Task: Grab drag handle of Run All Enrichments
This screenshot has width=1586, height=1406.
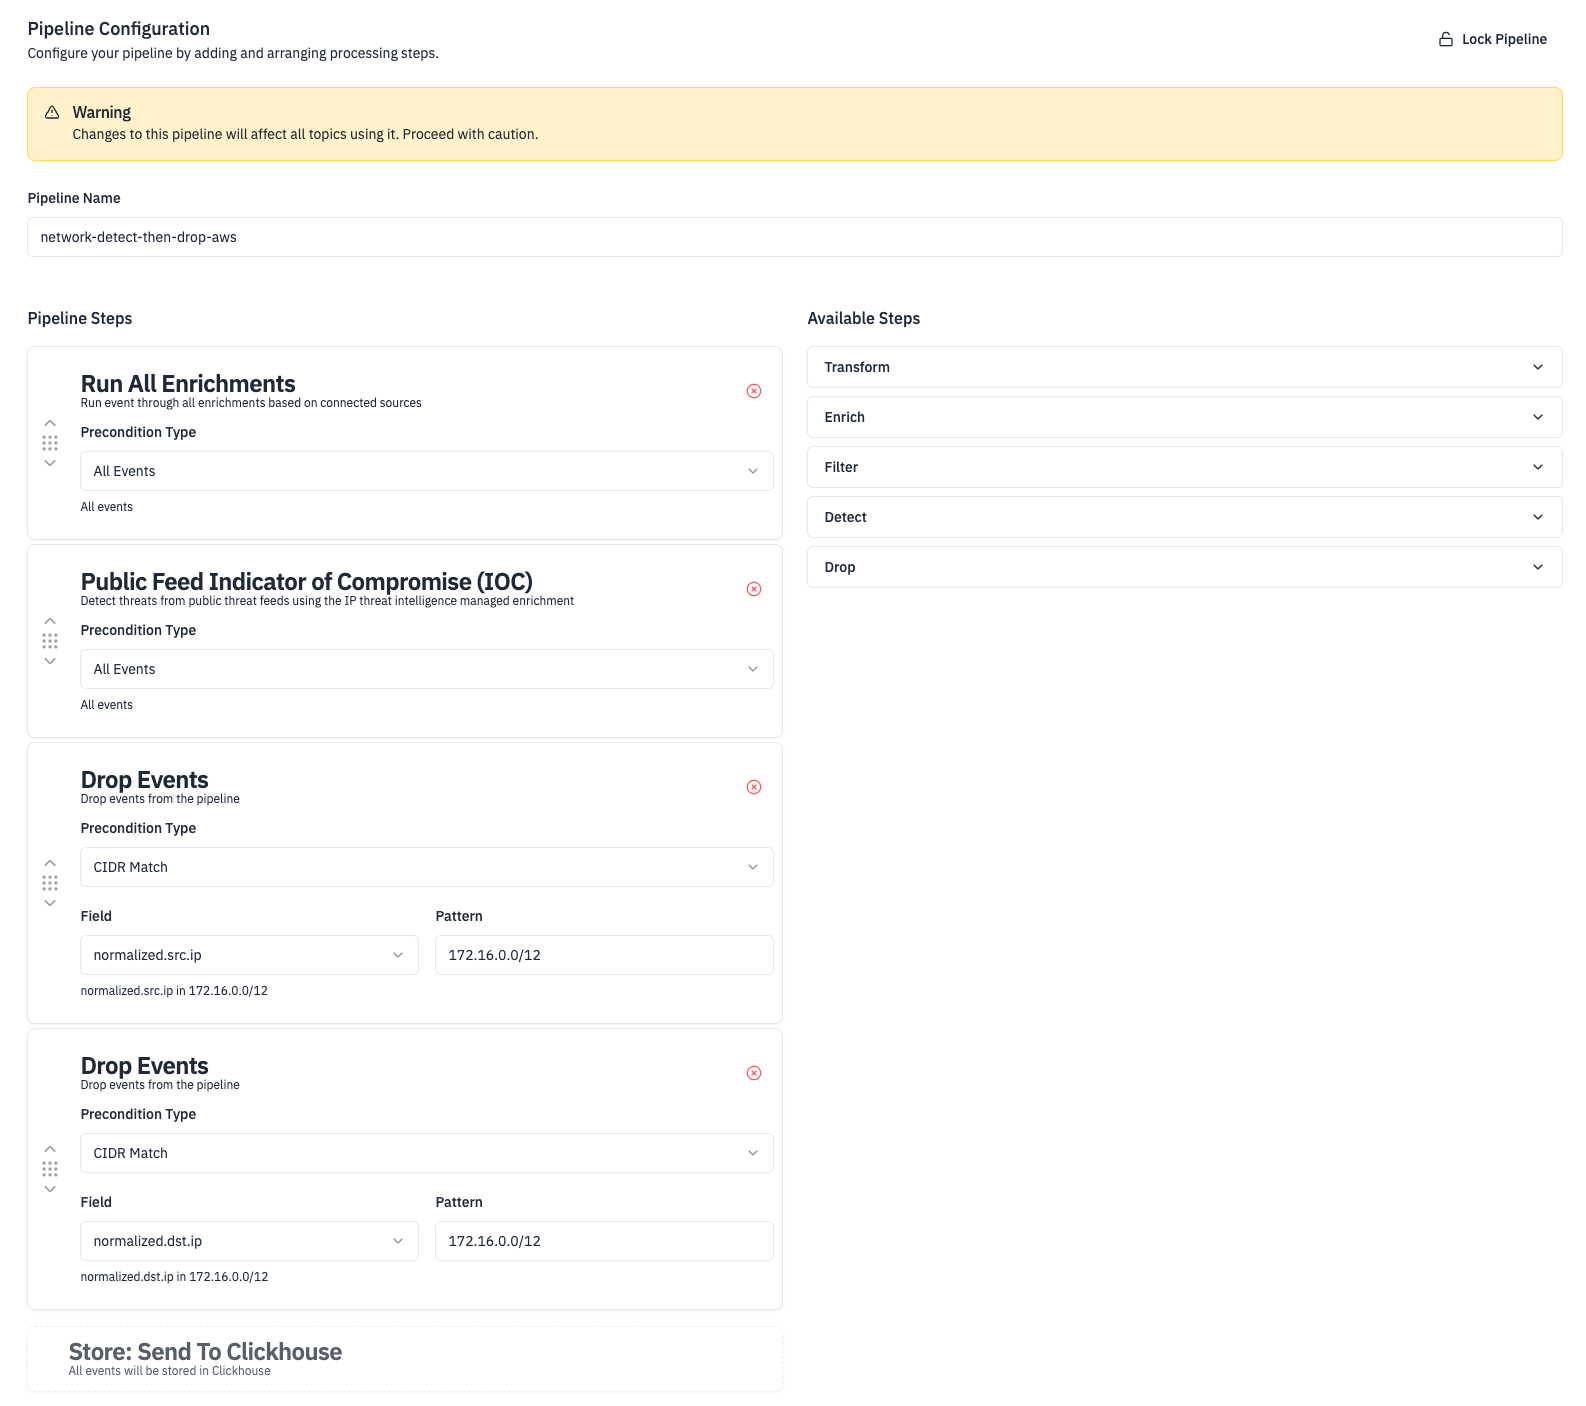Action: coord(50,443)
